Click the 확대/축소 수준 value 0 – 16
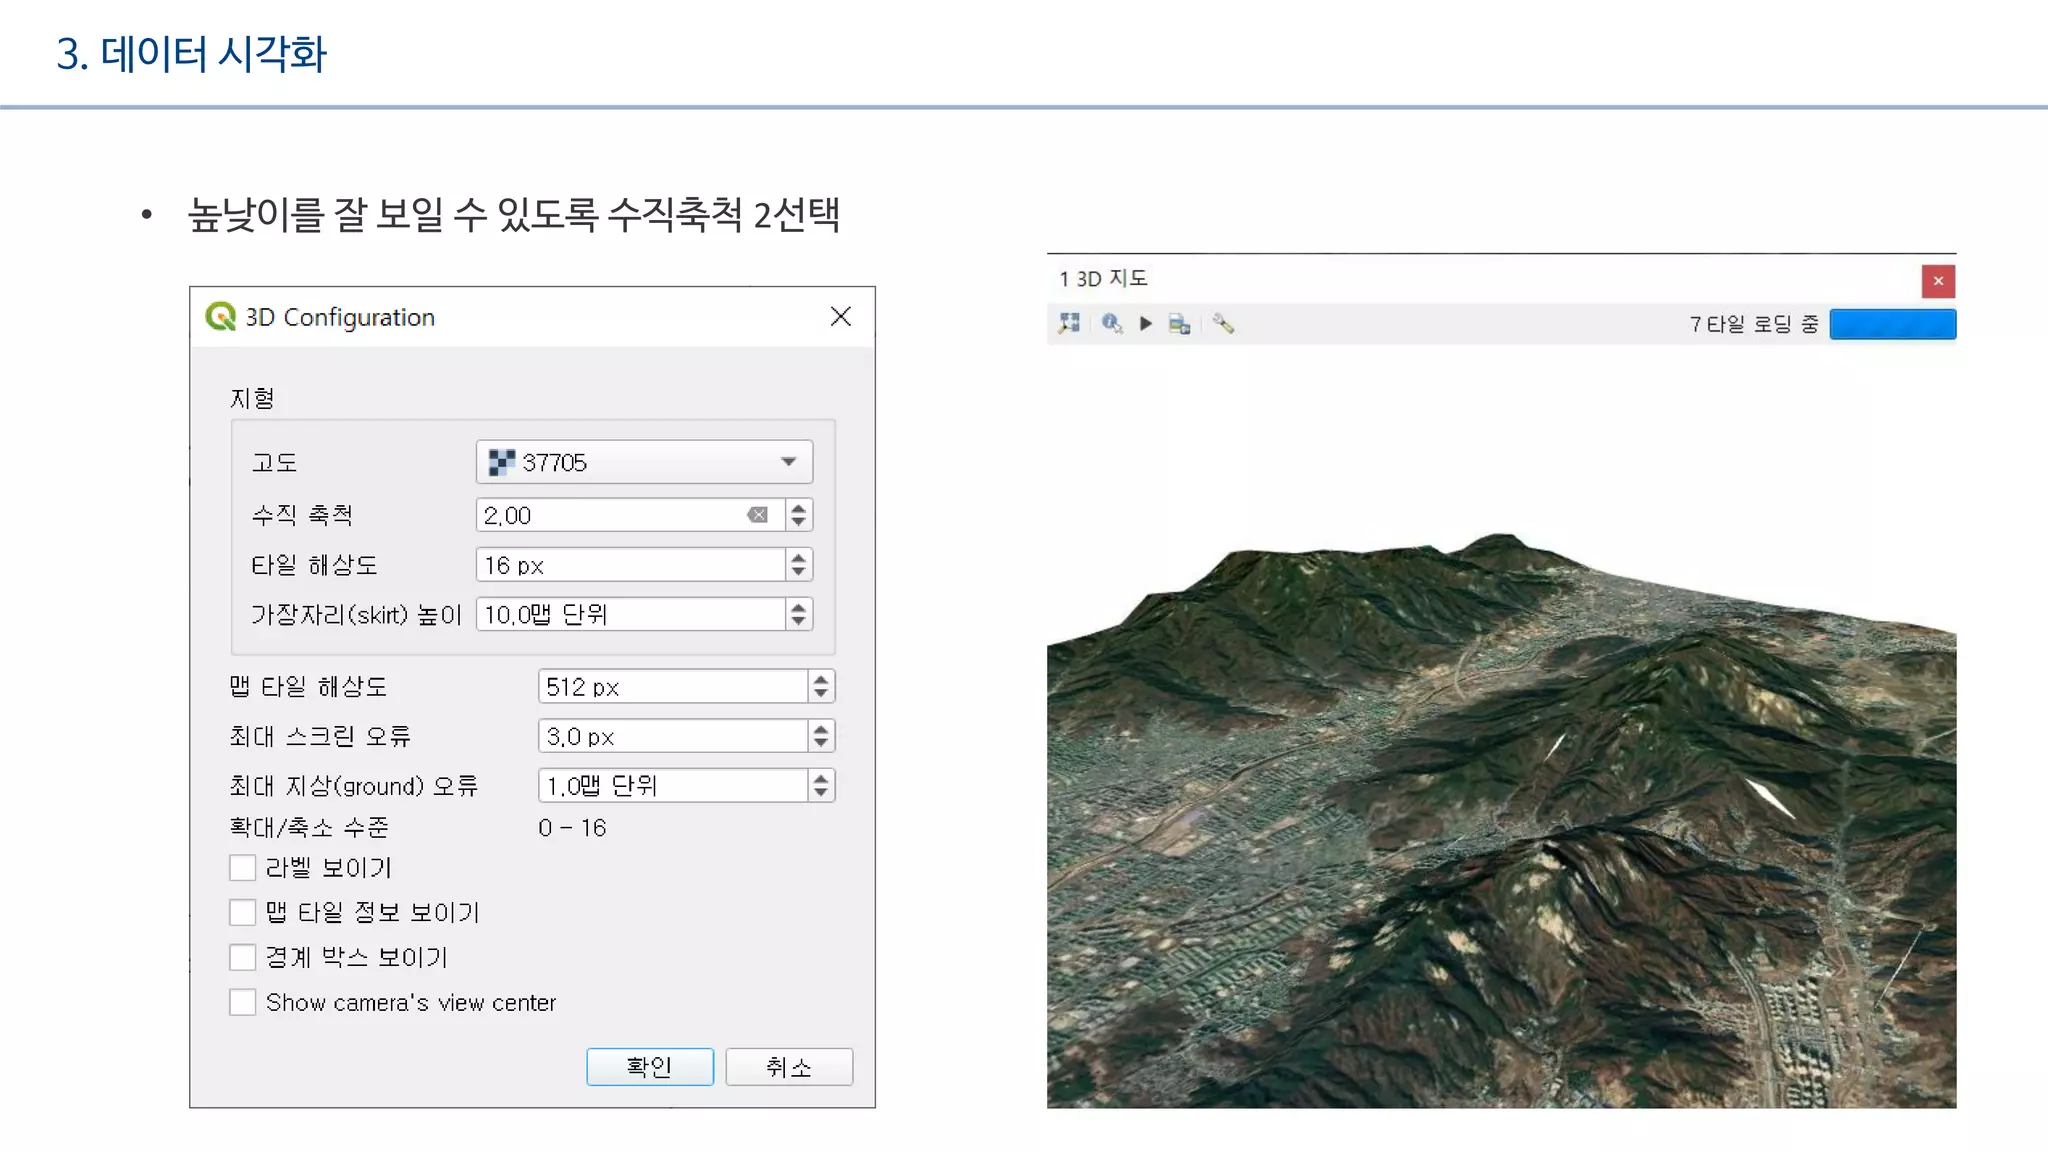This screenshot has width=2048, height=1152. 572,828
